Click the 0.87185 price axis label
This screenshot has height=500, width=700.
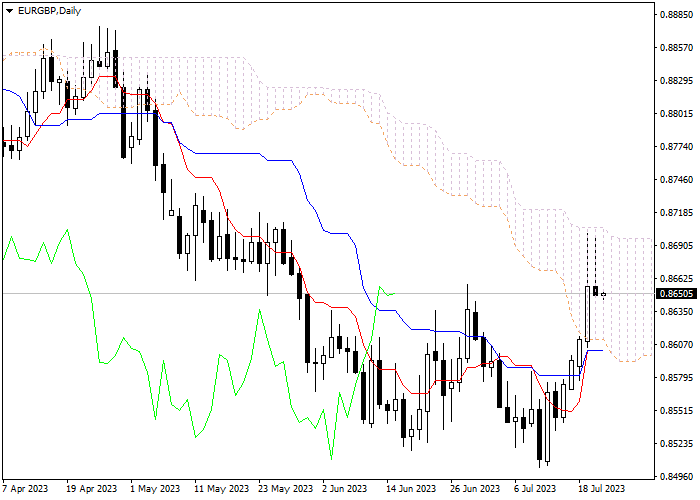[676, 213]
